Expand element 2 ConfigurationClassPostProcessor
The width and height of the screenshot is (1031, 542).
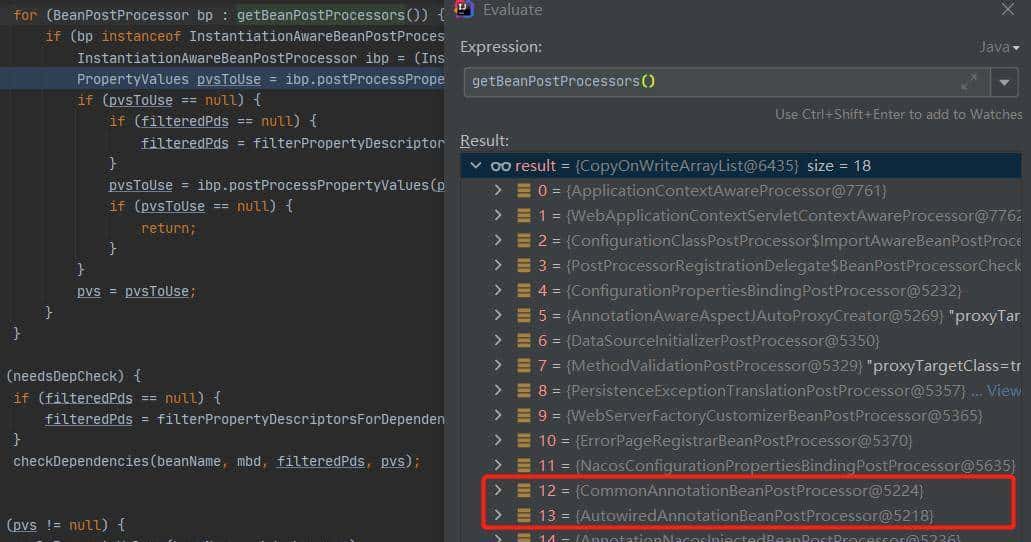pos(498,240)
